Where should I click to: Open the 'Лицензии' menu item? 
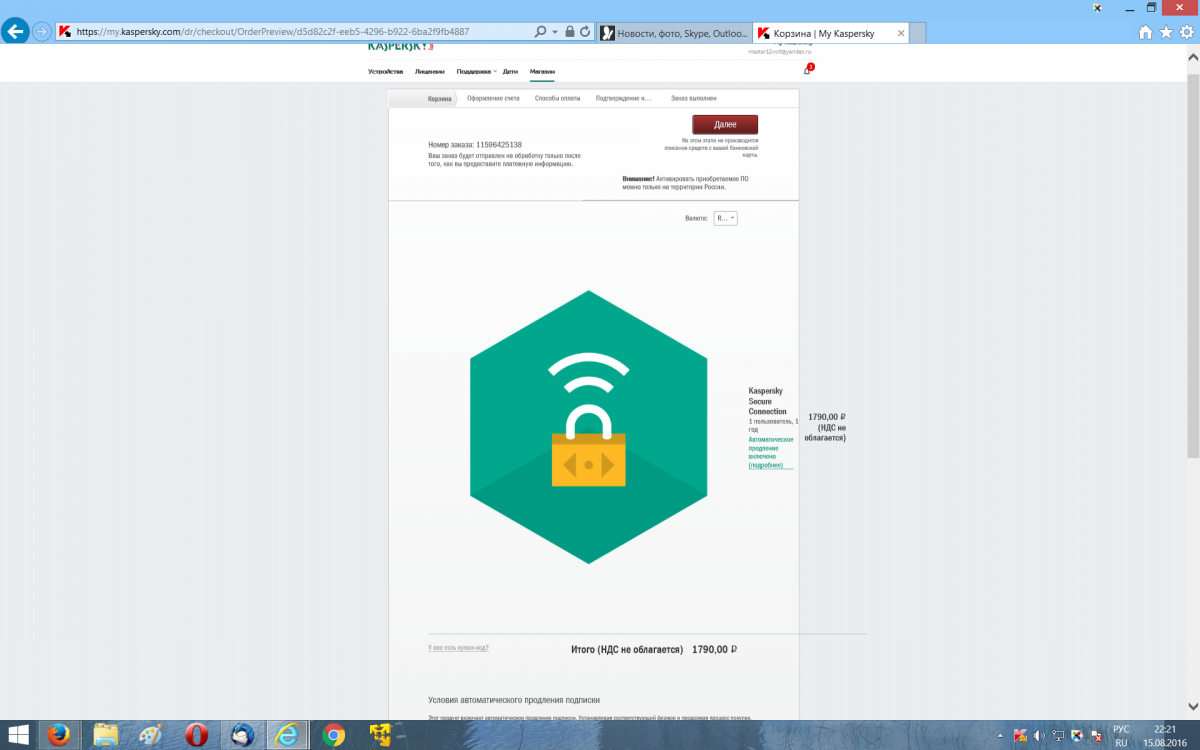click(x=429, y=72)
